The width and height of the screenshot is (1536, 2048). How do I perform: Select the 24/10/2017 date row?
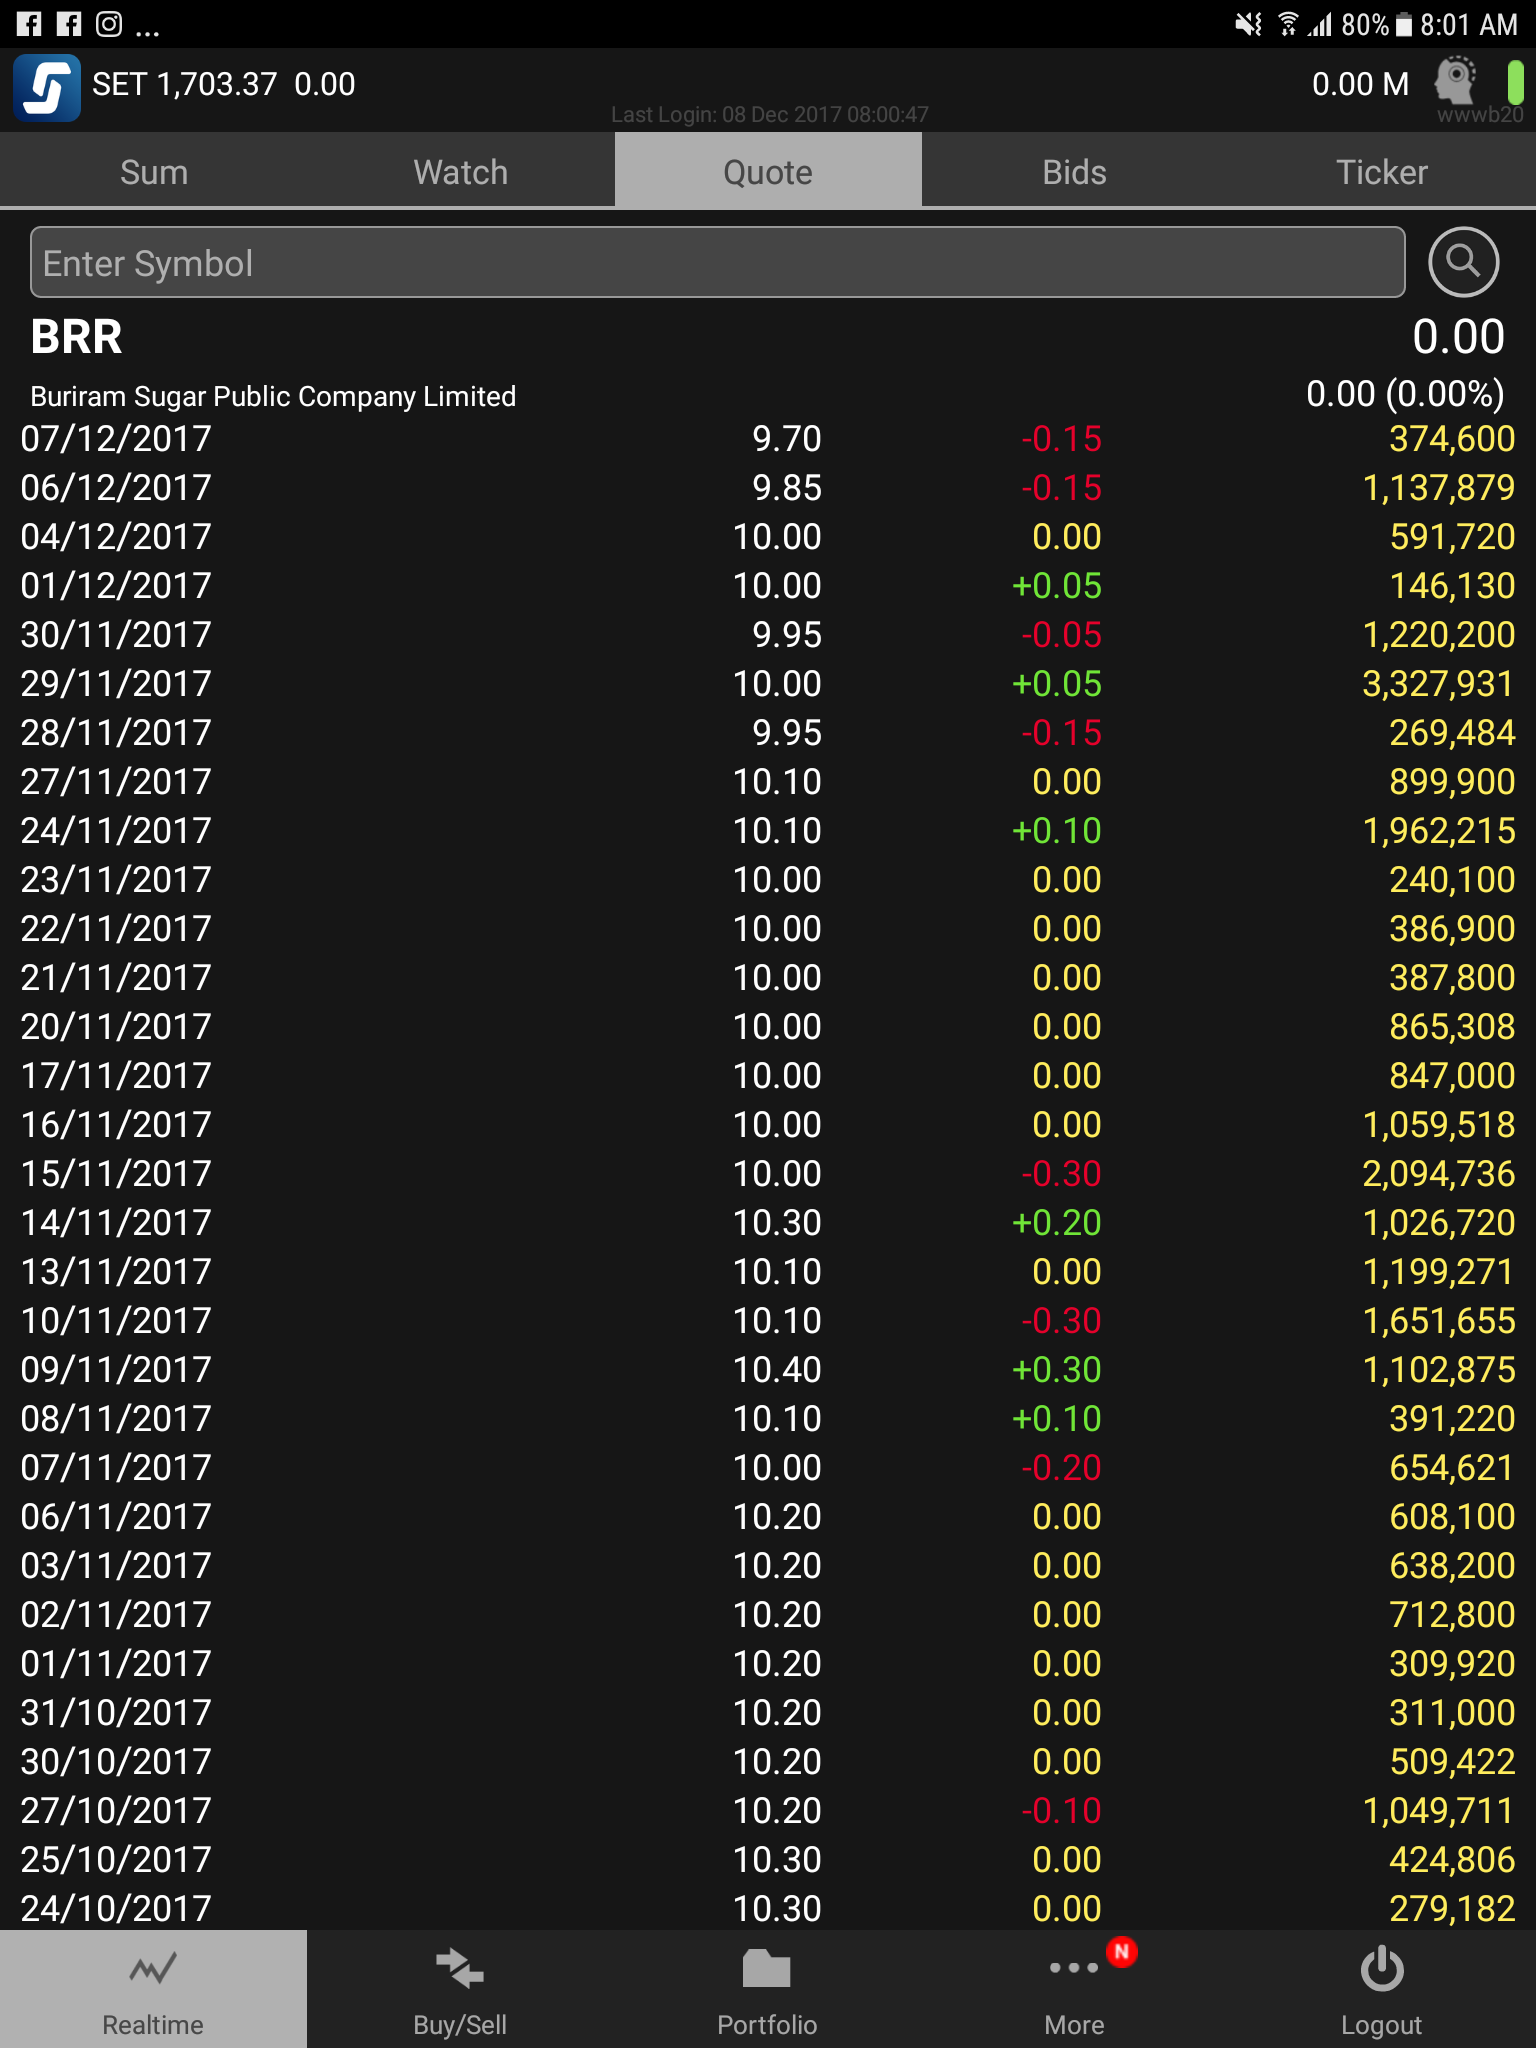[x=768, y=1908]
